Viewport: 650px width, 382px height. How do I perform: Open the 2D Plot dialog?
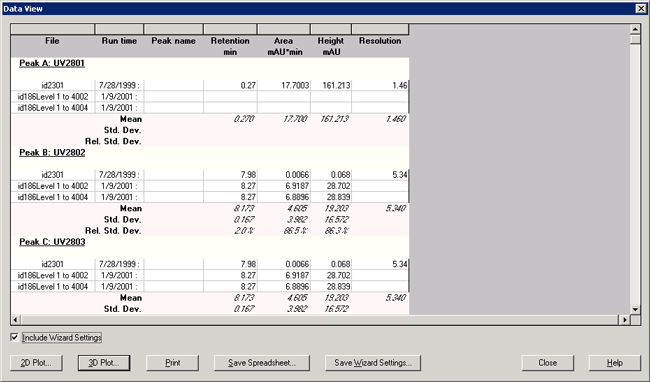coord(36,363)
